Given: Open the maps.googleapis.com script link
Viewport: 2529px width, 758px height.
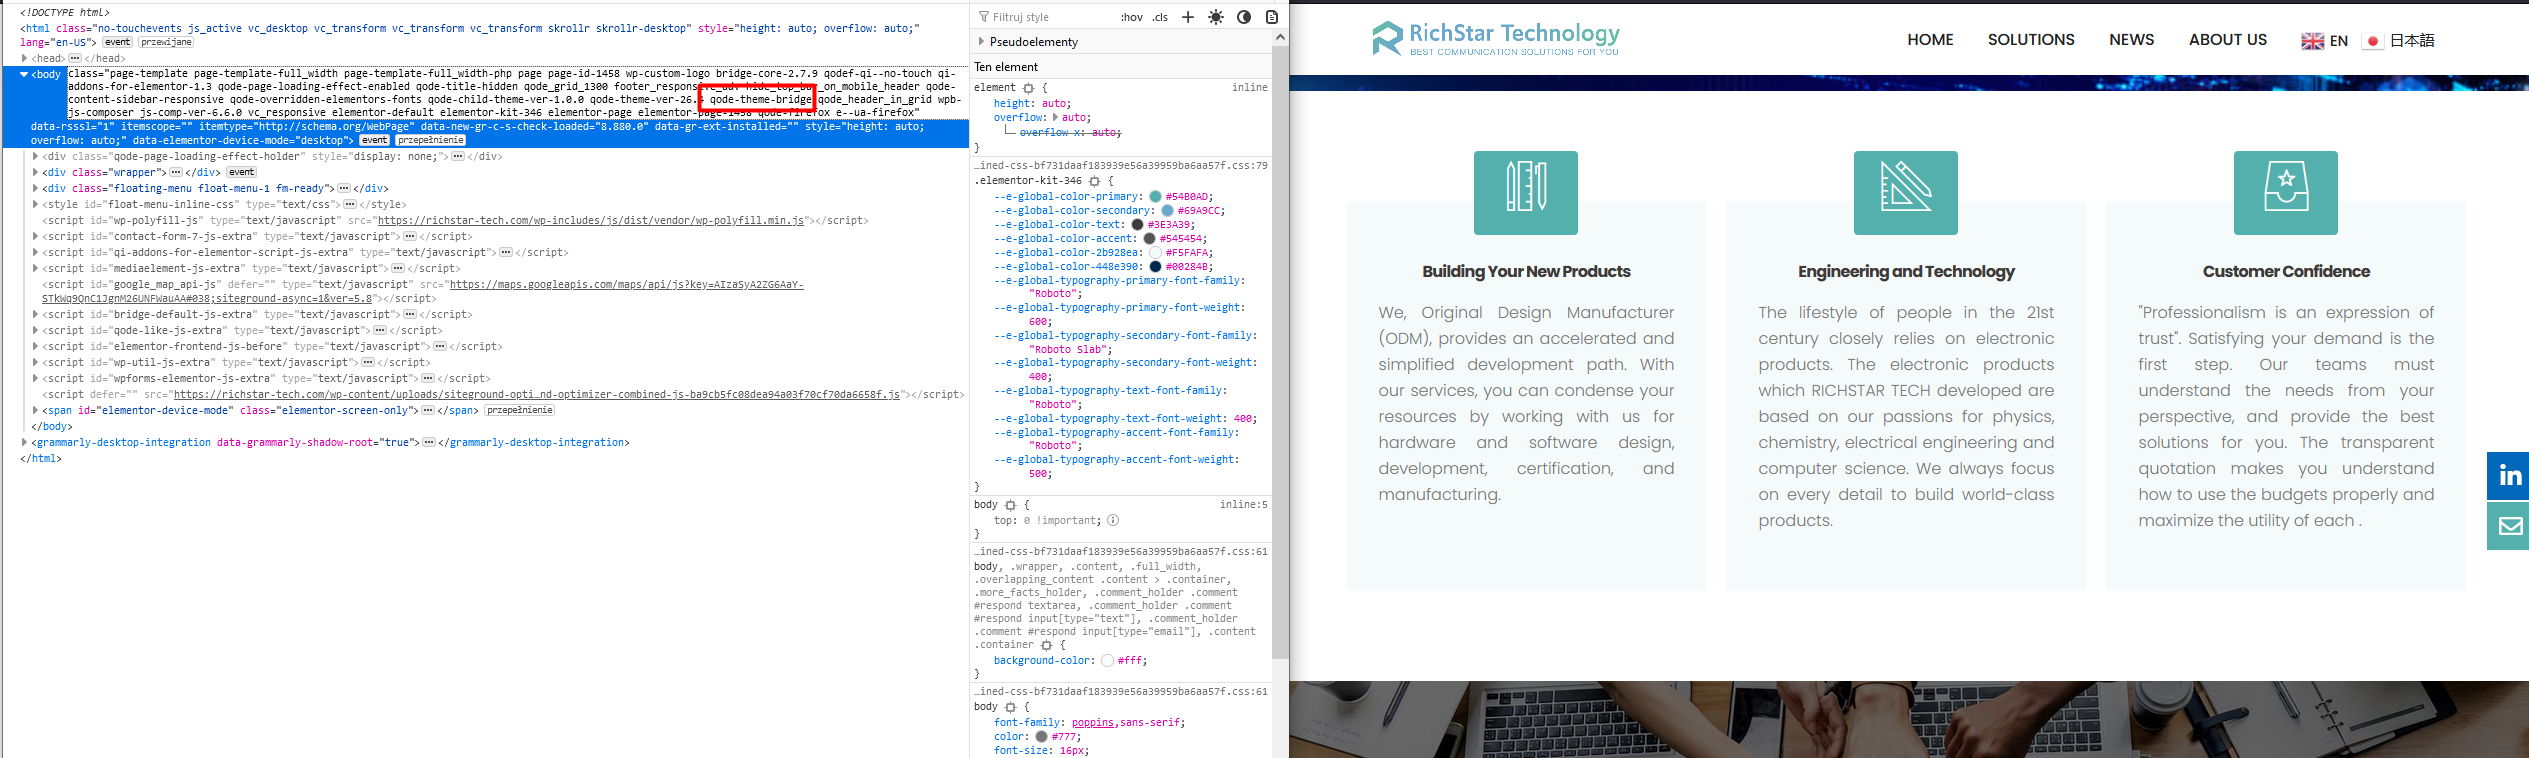Looking at the screenshot, I should coord(423,291).
